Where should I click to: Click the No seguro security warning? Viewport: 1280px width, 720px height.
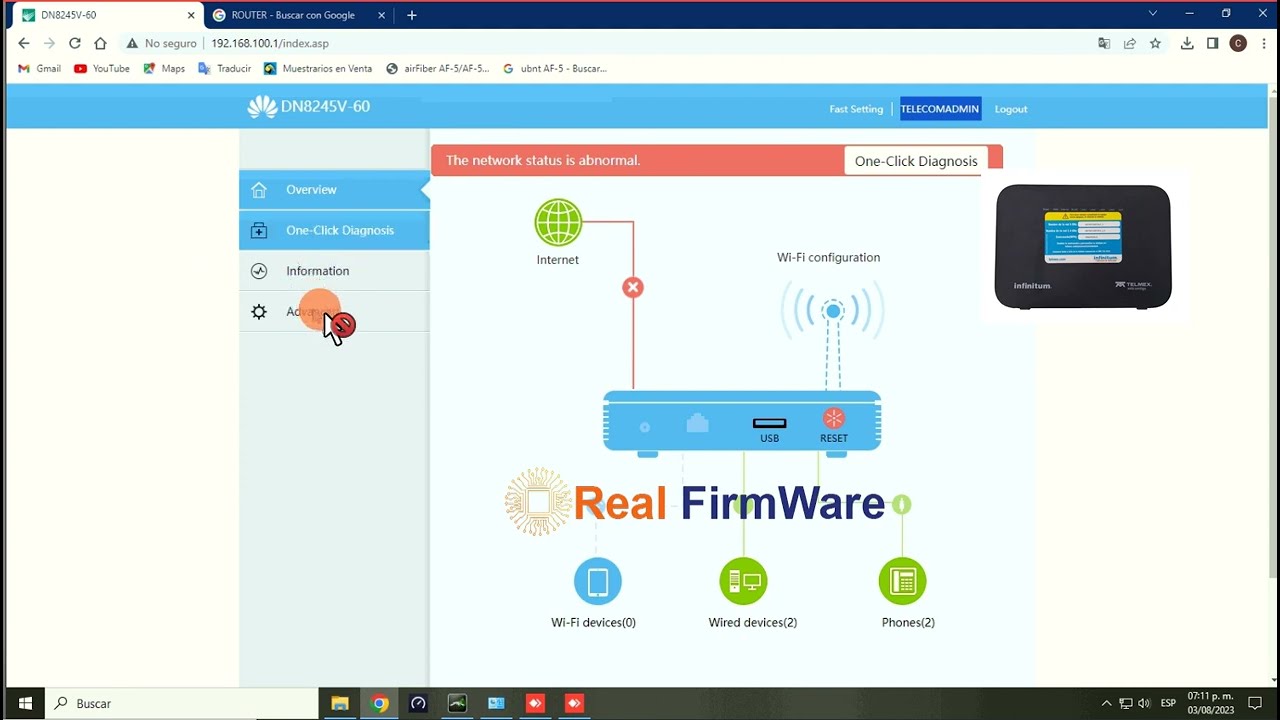(161, 43)
